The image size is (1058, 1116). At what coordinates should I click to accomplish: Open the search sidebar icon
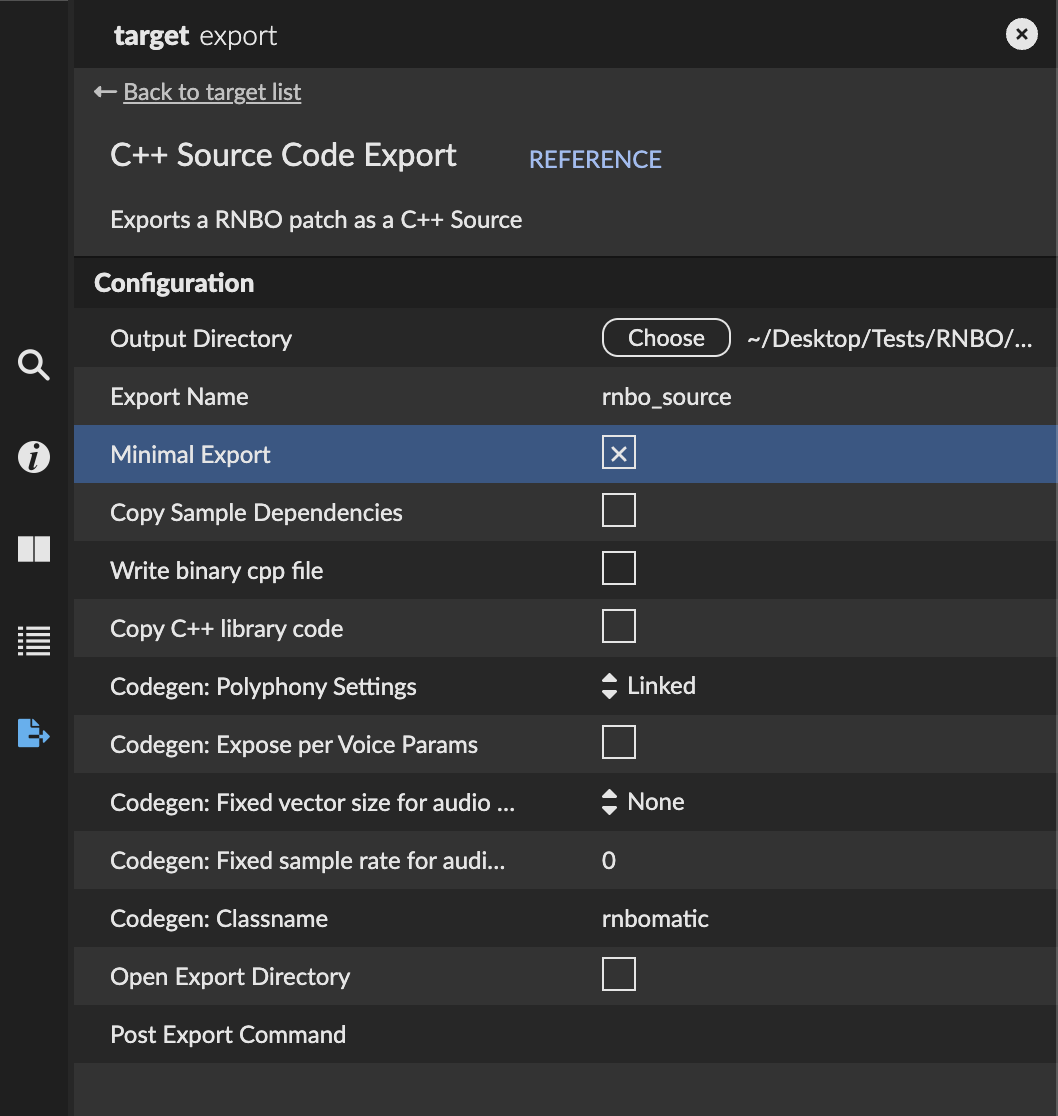coord(33,365)
